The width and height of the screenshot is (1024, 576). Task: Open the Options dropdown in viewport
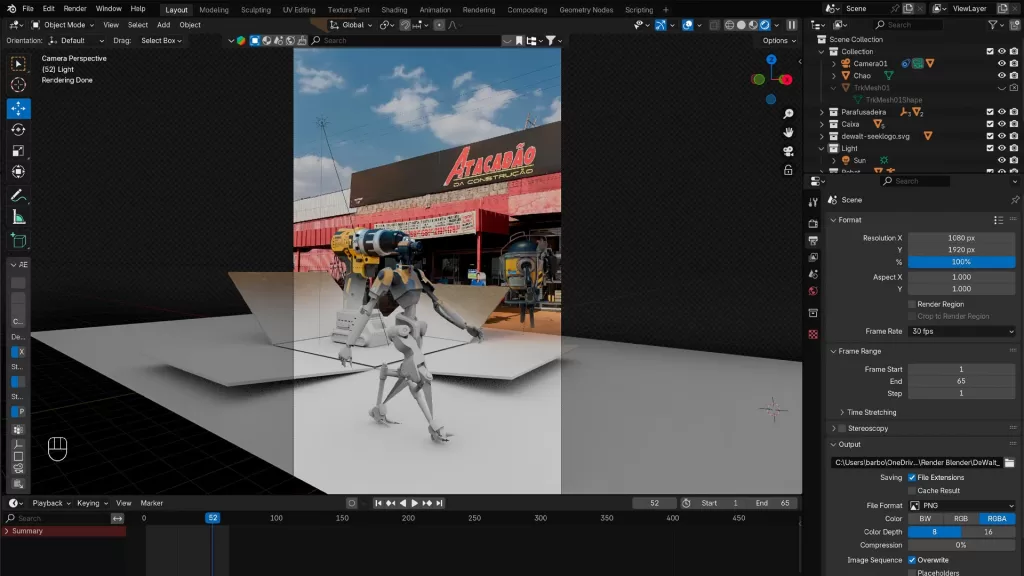(779, 40)
